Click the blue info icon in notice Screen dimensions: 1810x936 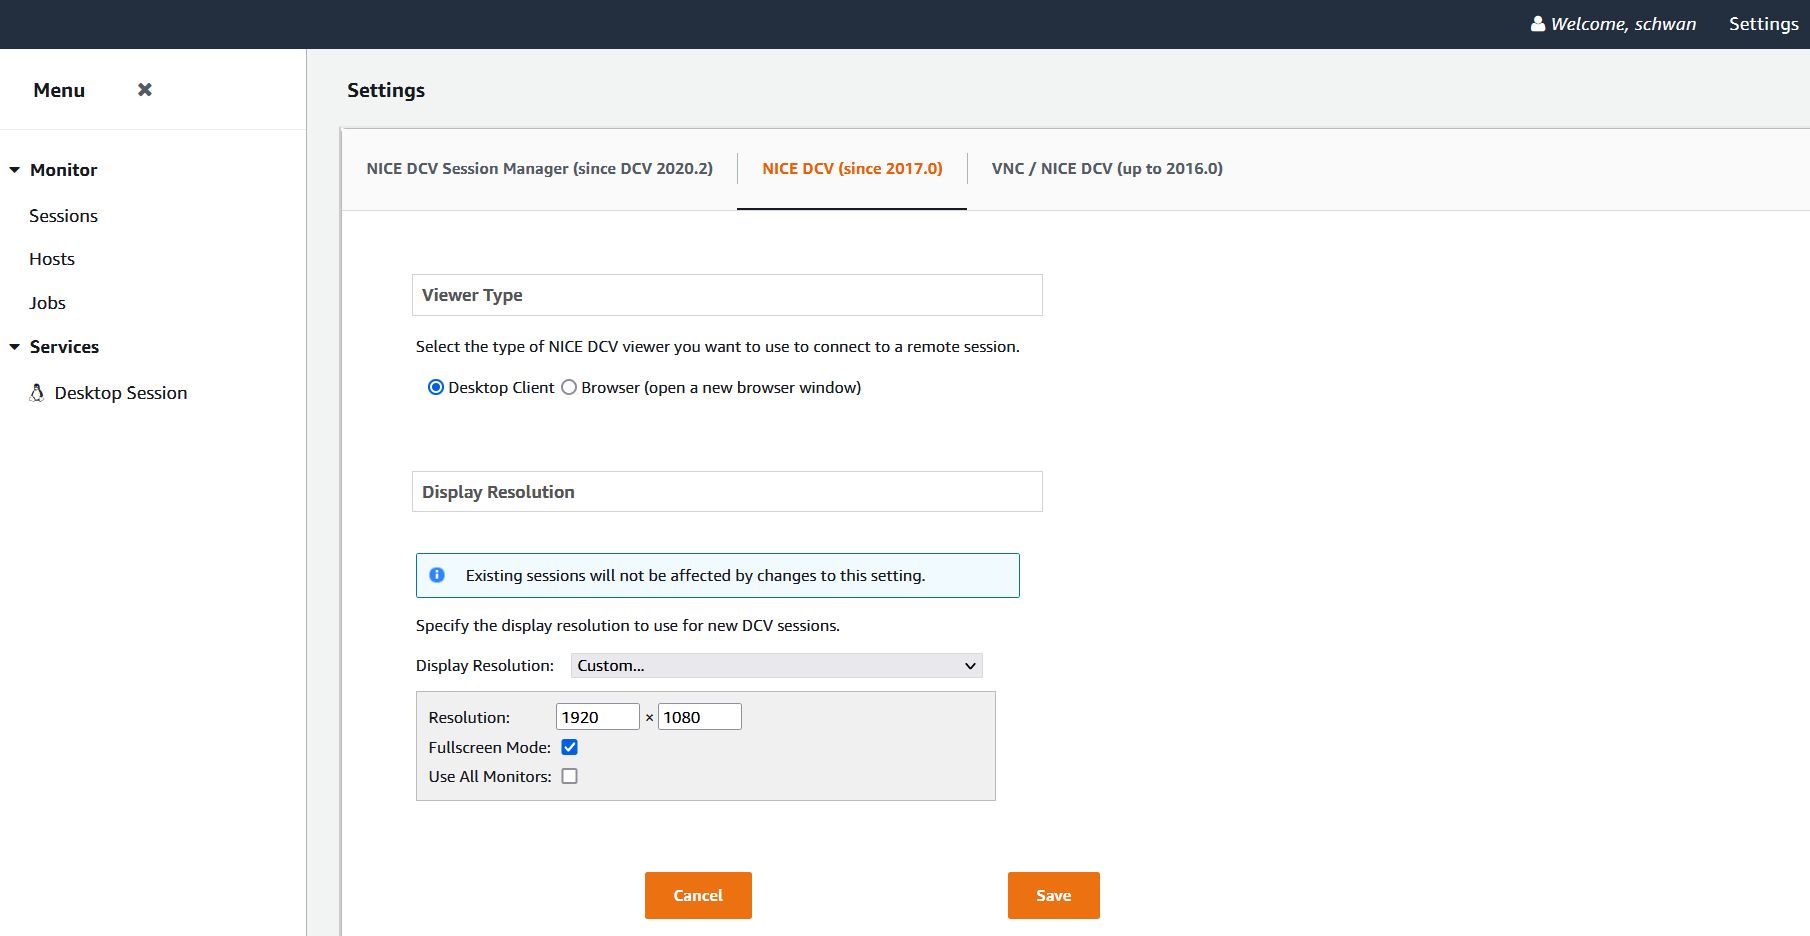[x=437, y=575]
